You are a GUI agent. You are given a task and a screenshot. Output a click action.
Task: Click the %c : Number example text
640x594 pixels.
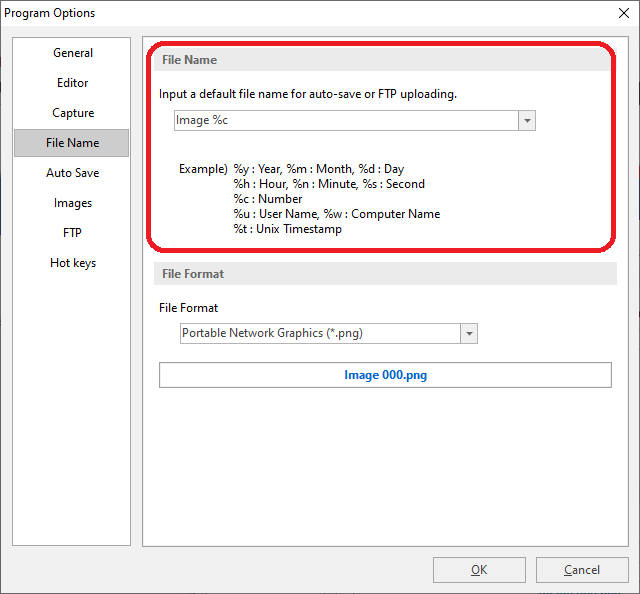tap(268, 199)
